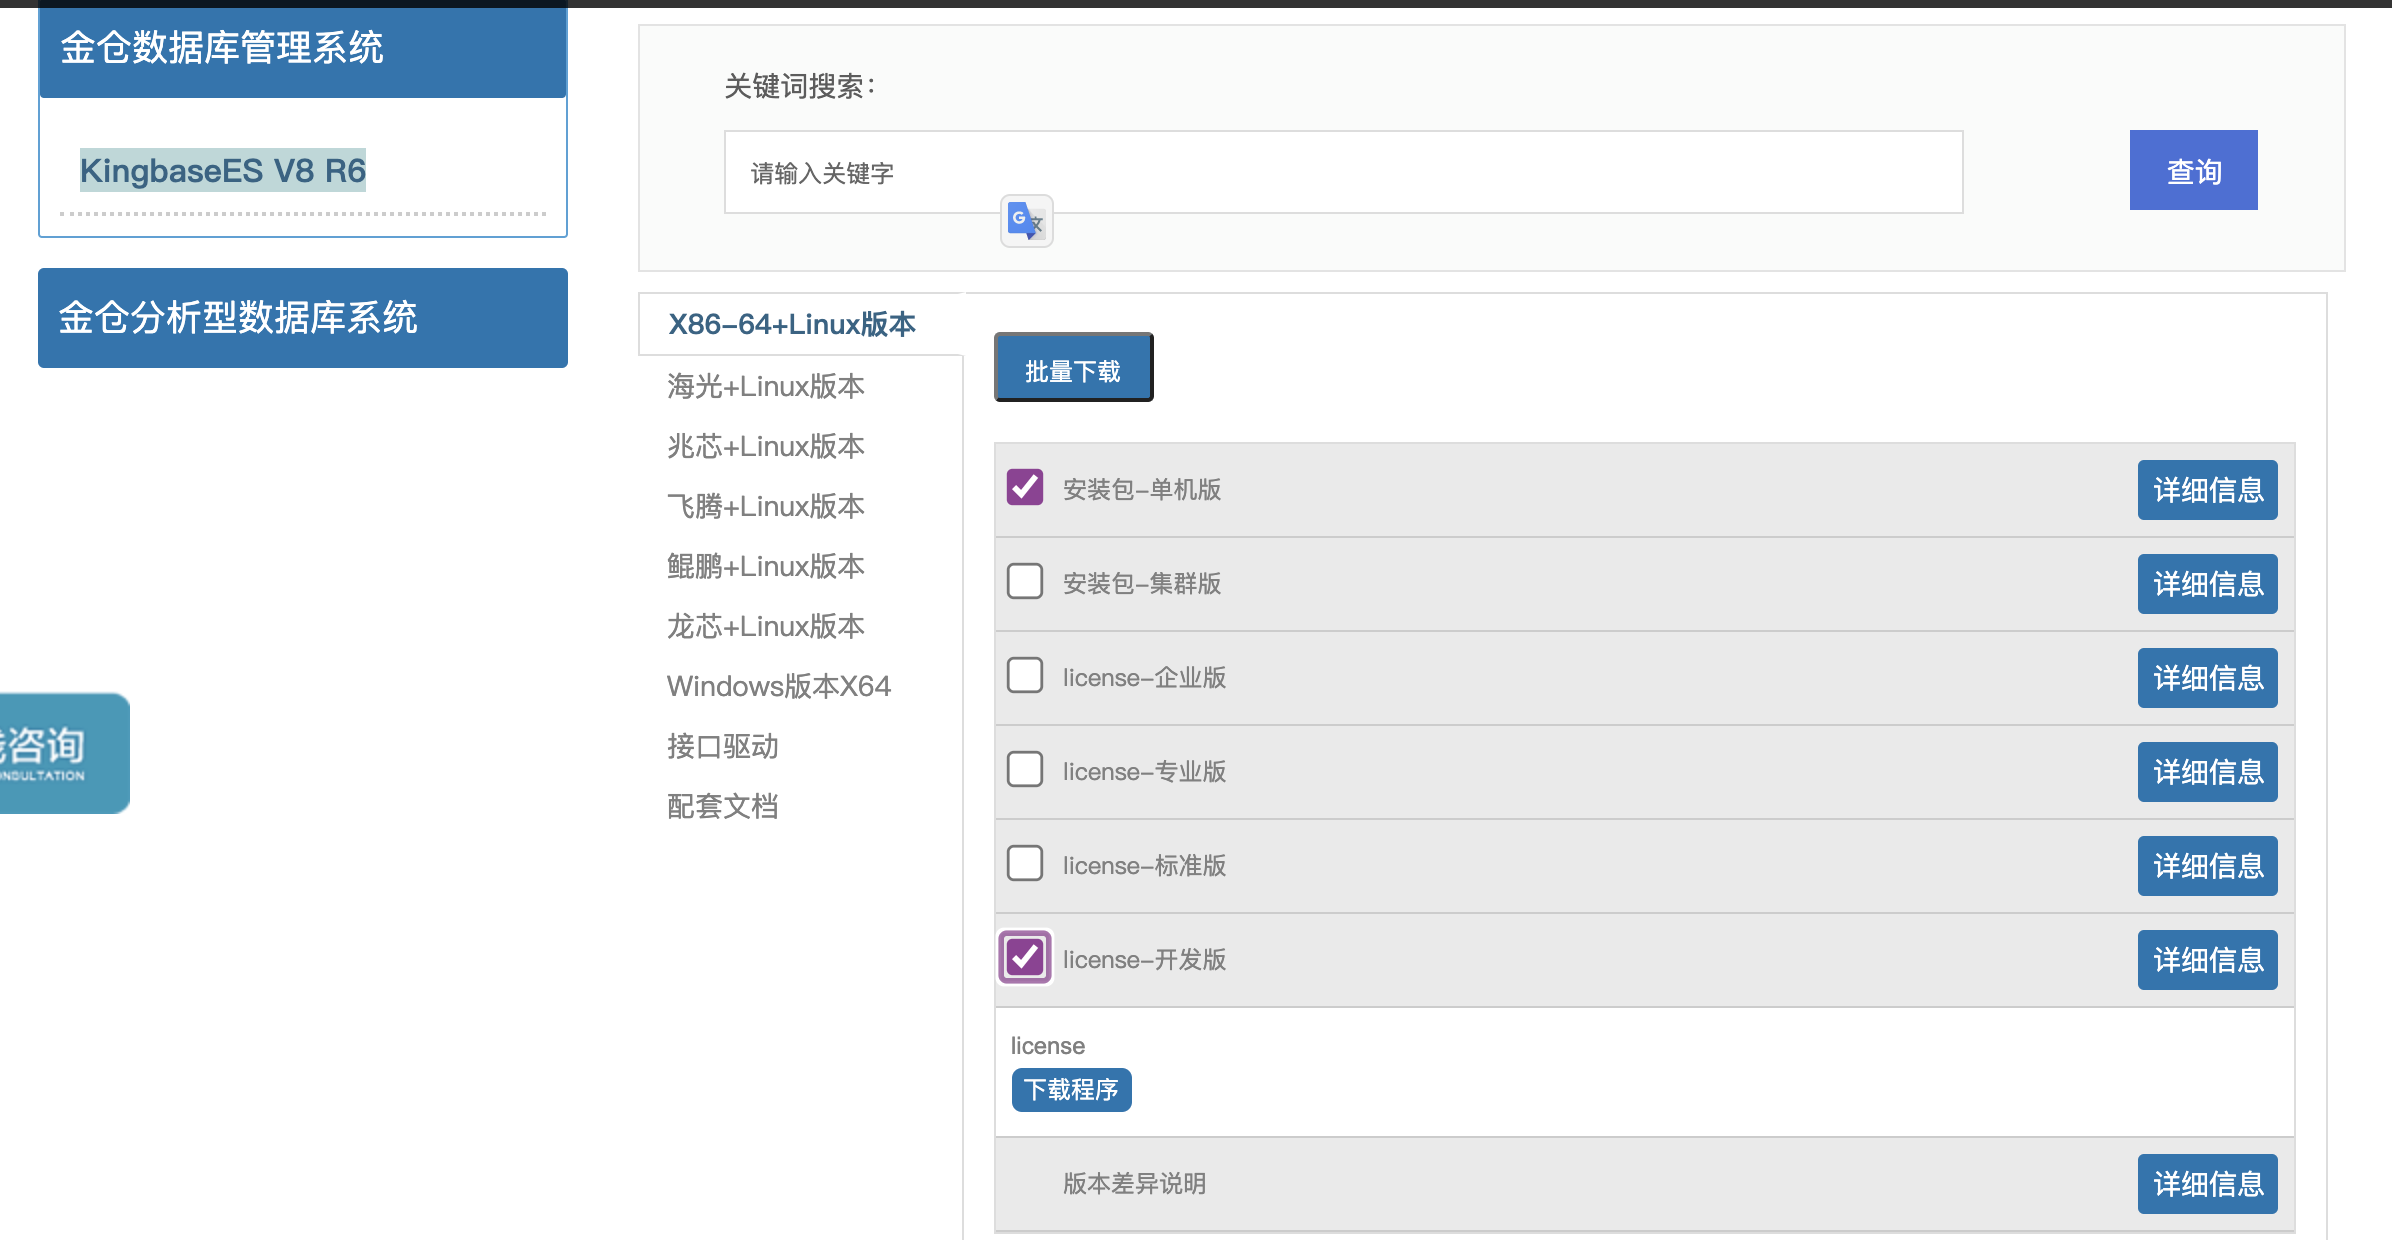Click the 请输入关键字 search input field
Viewport: 2392px width, 1240px height.
coord(1340,172)
